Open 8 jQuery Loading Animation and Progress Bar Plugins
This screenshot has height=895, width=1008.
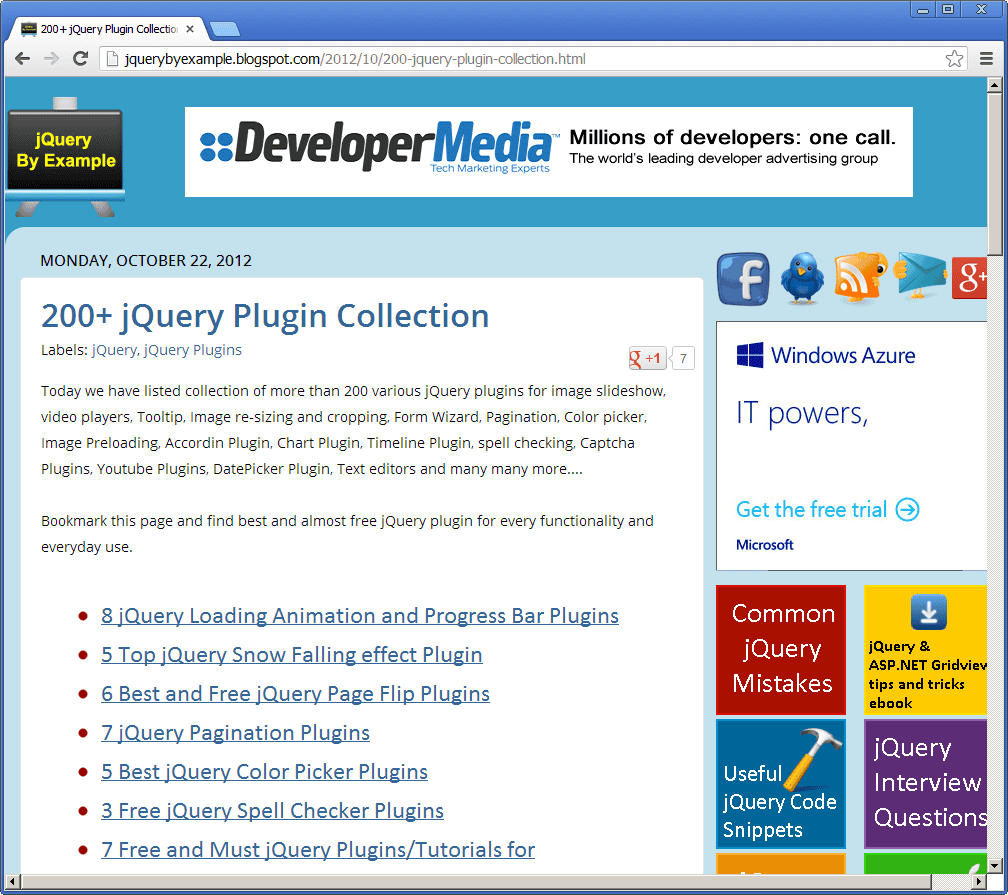click(360, 615)
